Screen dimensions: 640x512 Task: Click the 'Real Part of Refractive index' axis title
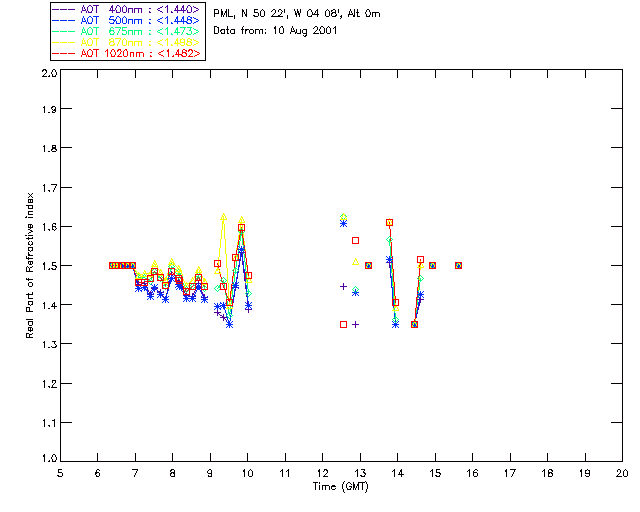tap(29, 265)
